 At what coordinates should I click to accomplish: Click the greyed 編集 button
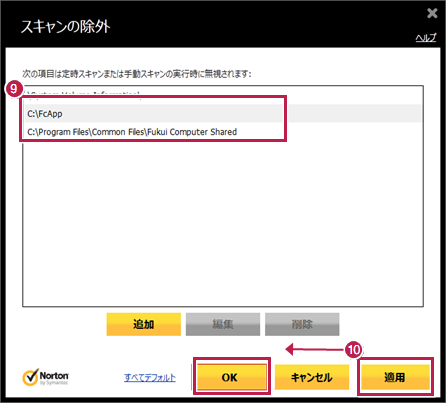223,324
